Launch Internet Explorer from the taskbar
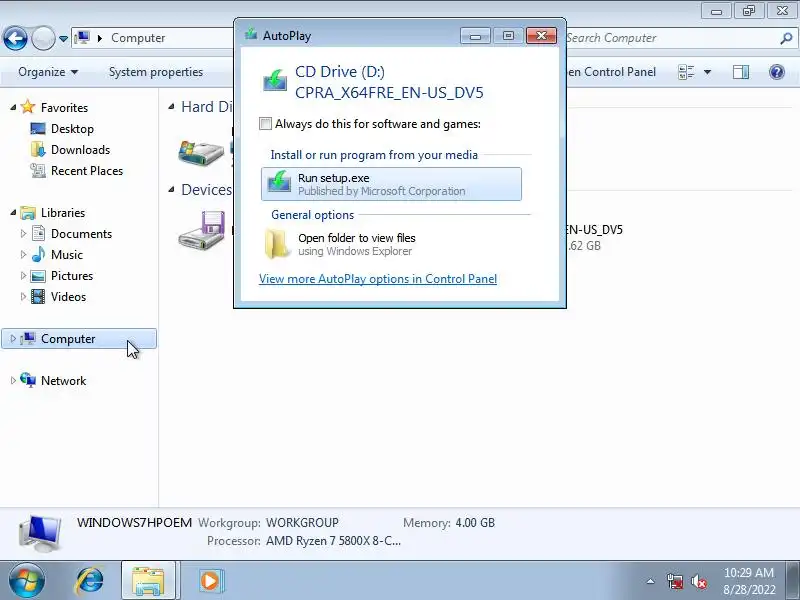This screenshot has width=800, height=600. (x=89, y=581)
